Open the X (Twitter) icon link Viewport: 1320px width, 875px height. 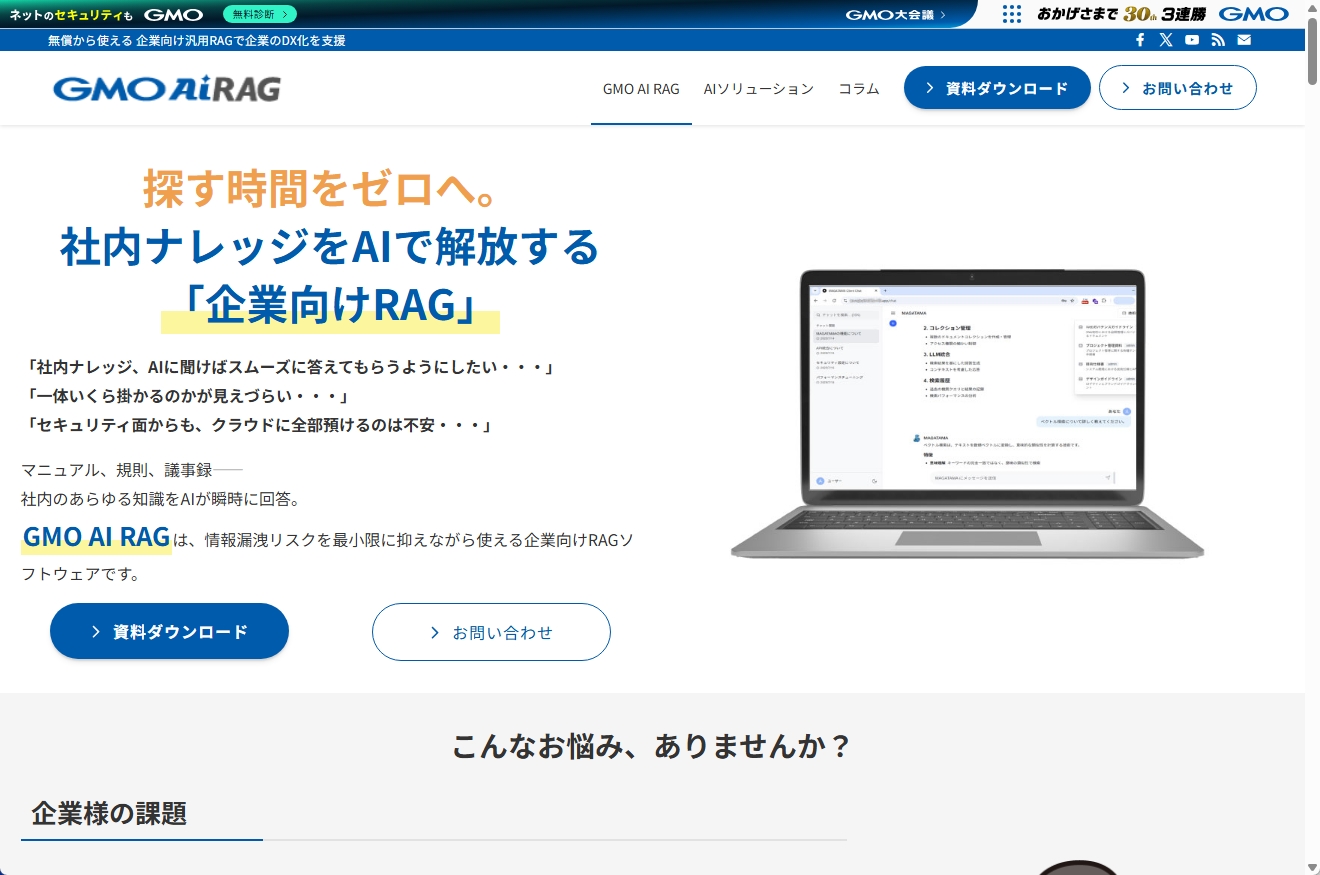click(1166, 40)
